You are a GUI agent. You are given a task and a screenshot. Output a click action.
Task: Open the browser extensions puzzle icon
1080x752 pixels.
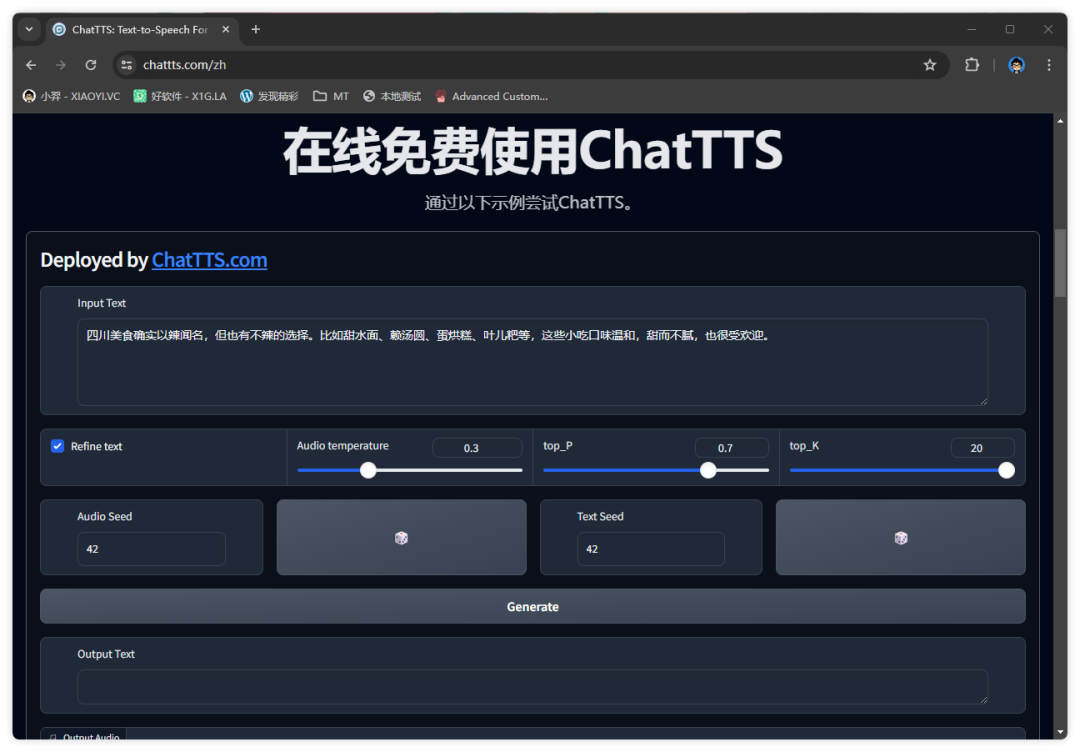tap(971, 65)
